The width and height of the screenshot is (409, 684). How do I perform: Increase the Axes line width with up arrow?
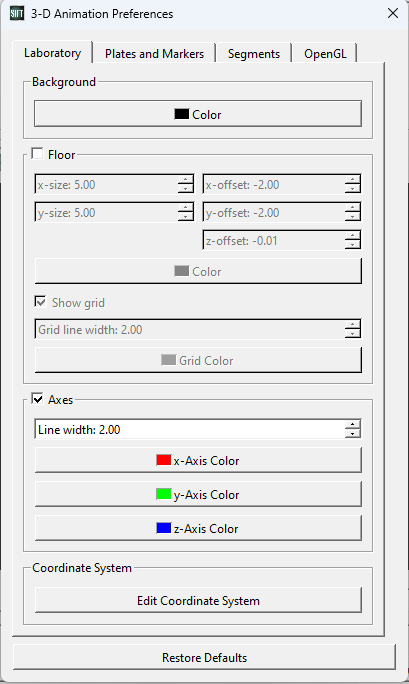pos(352,424)
